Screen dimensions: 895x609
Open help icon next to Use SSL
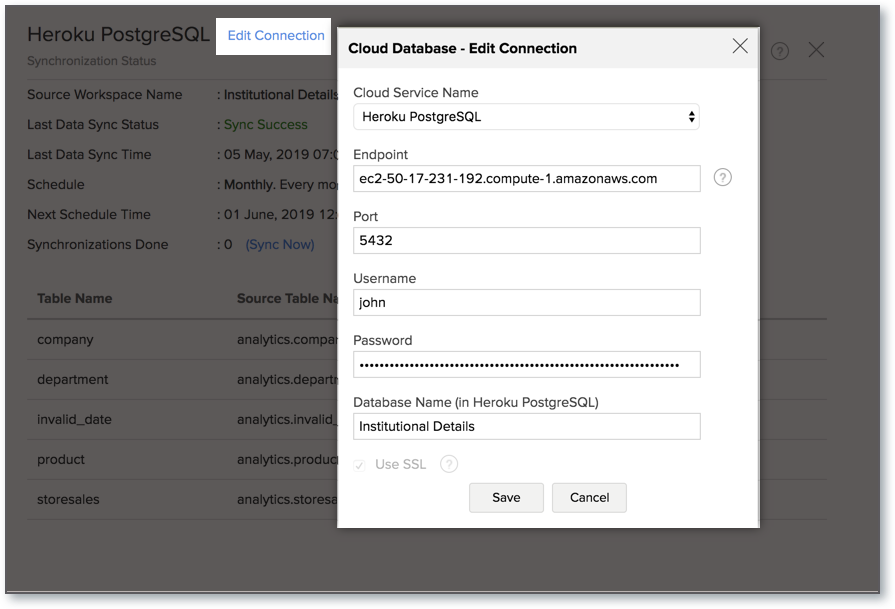(x=449, y=464)
